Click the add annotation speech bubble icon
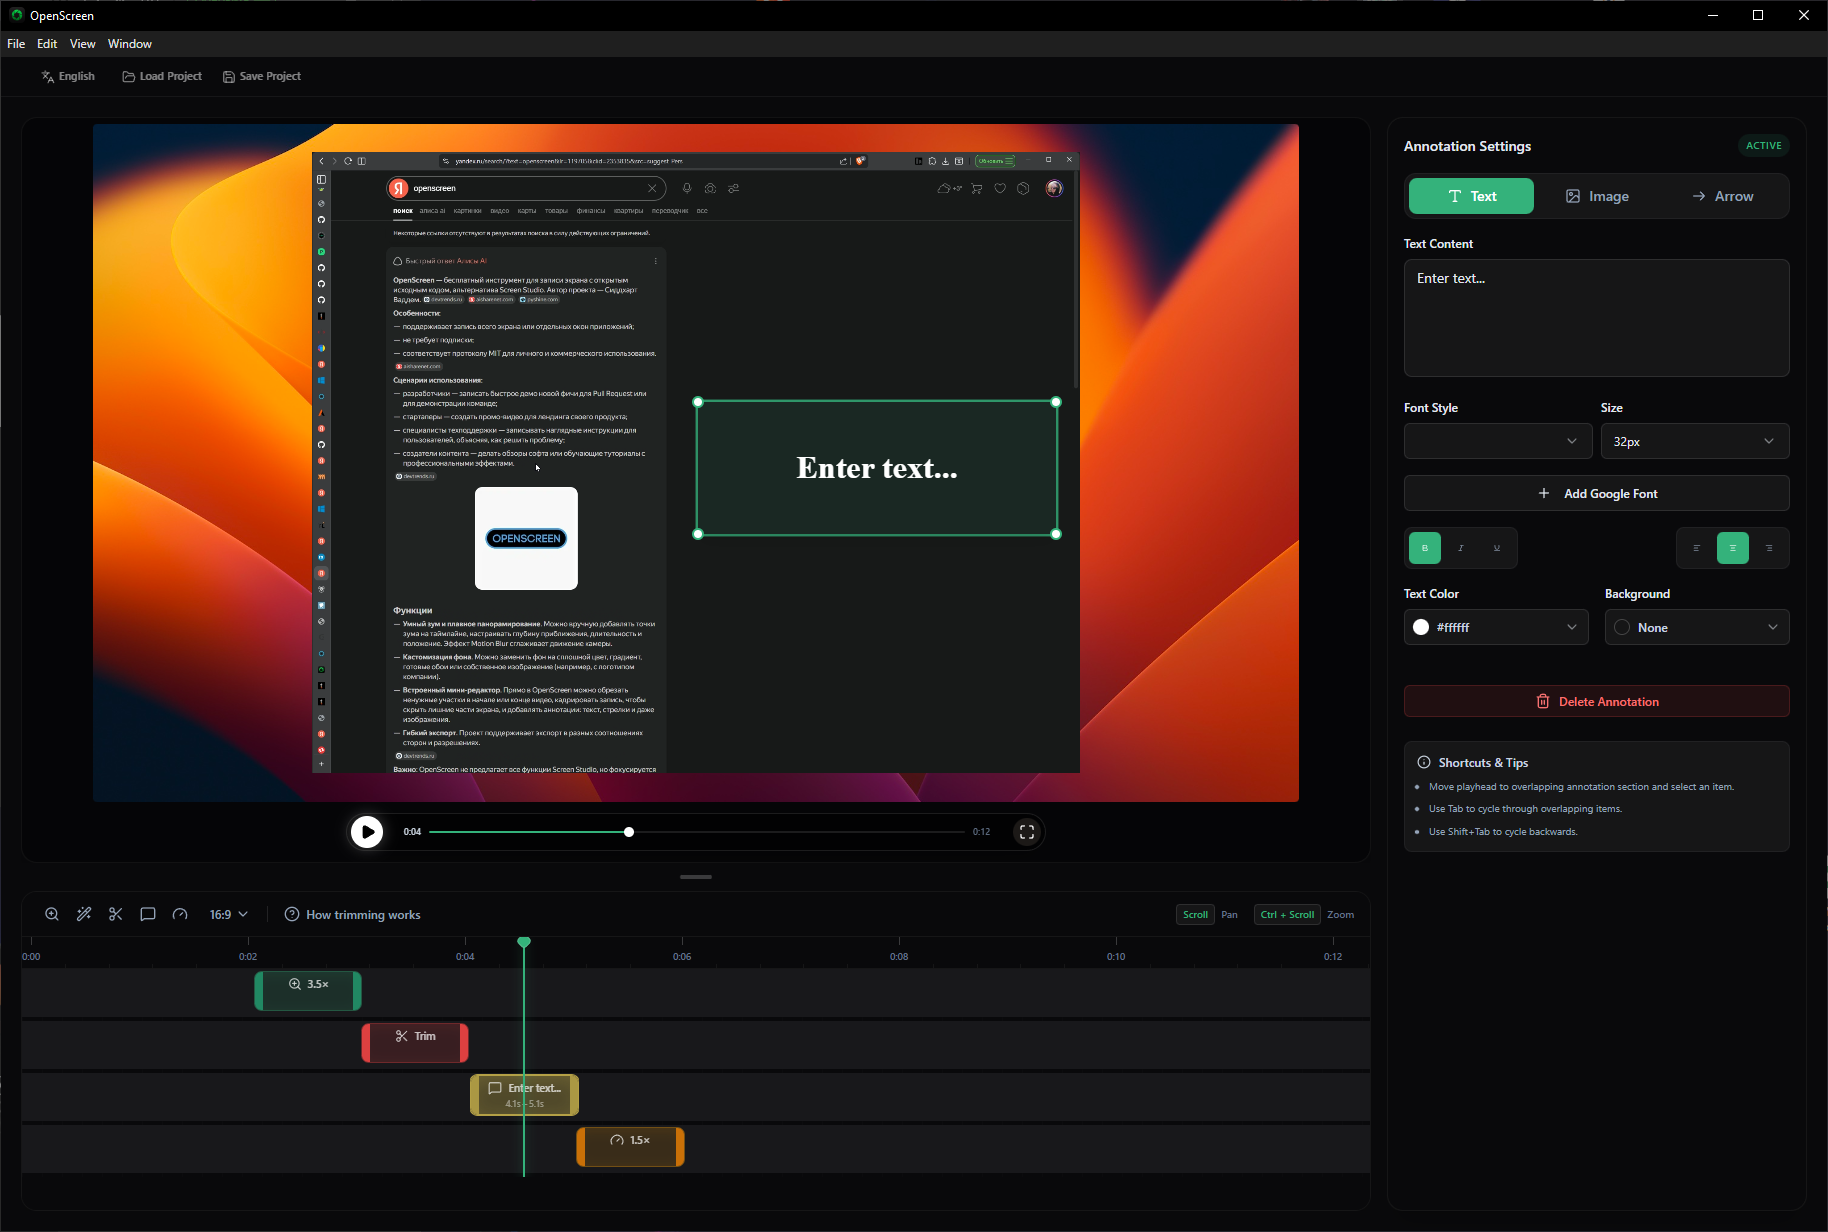 click(148, 914)
